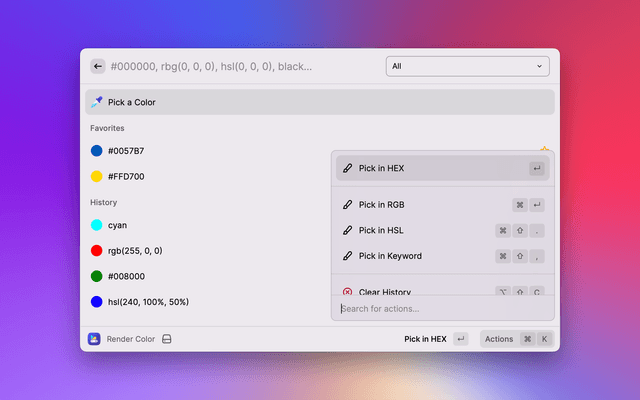
Task: Click the pen icon next to Pick in RGB
Action: [347, 205]
